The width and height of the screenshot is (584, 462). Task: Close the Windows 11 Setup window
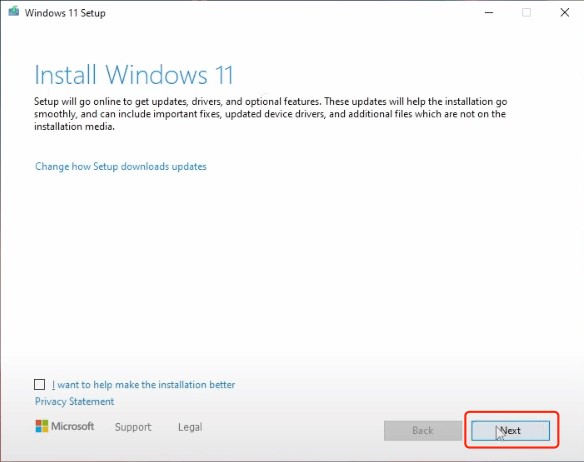click(x=565, y=12)
